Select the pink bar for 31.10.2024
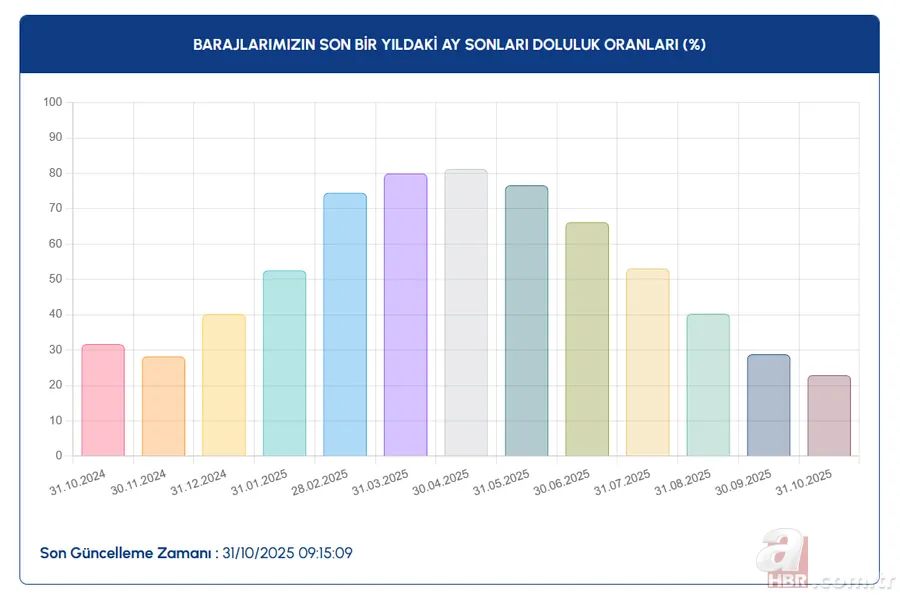 coord(103,400)
